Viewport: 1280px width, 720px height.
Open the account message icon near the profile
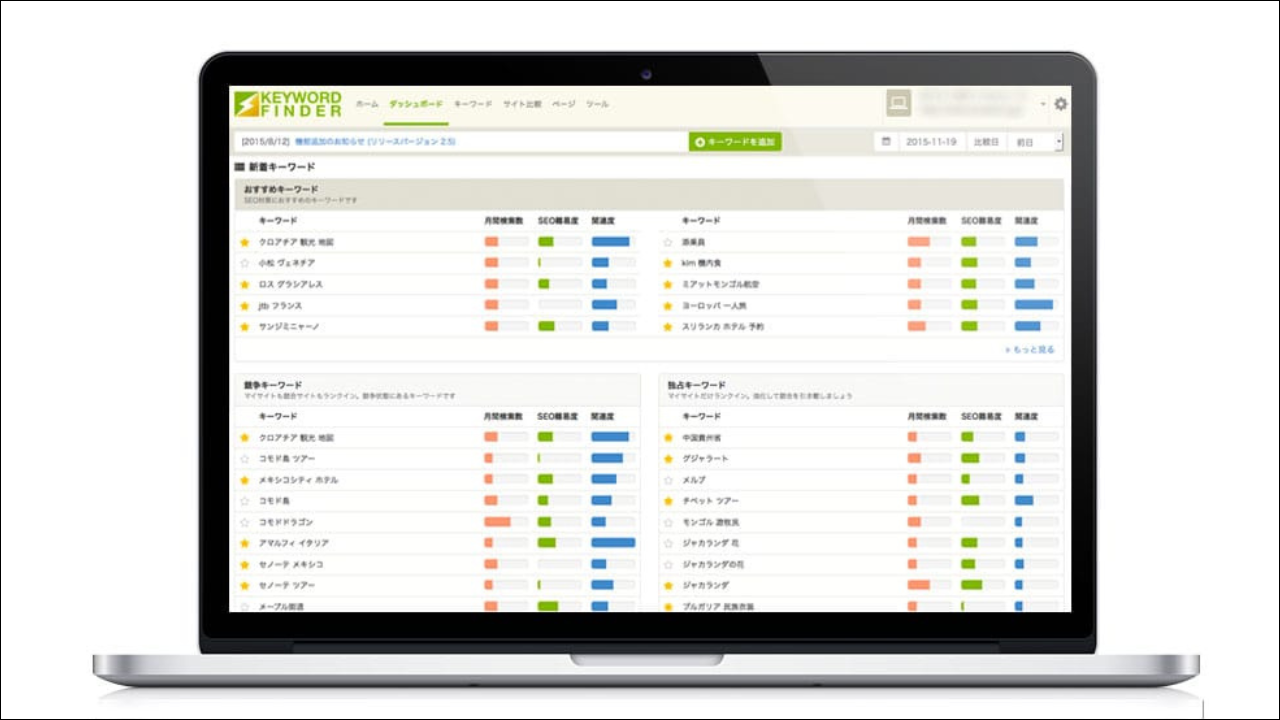pyautogui.click(x=899, y=102)
